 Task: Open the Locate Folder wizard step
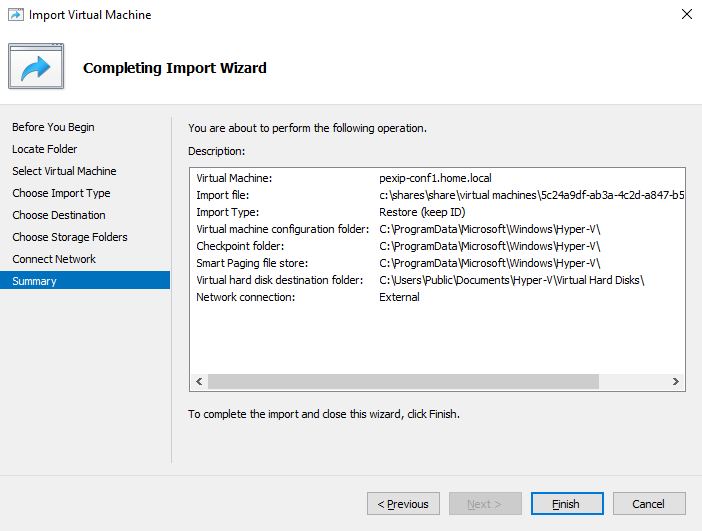(x=44, y=149)
